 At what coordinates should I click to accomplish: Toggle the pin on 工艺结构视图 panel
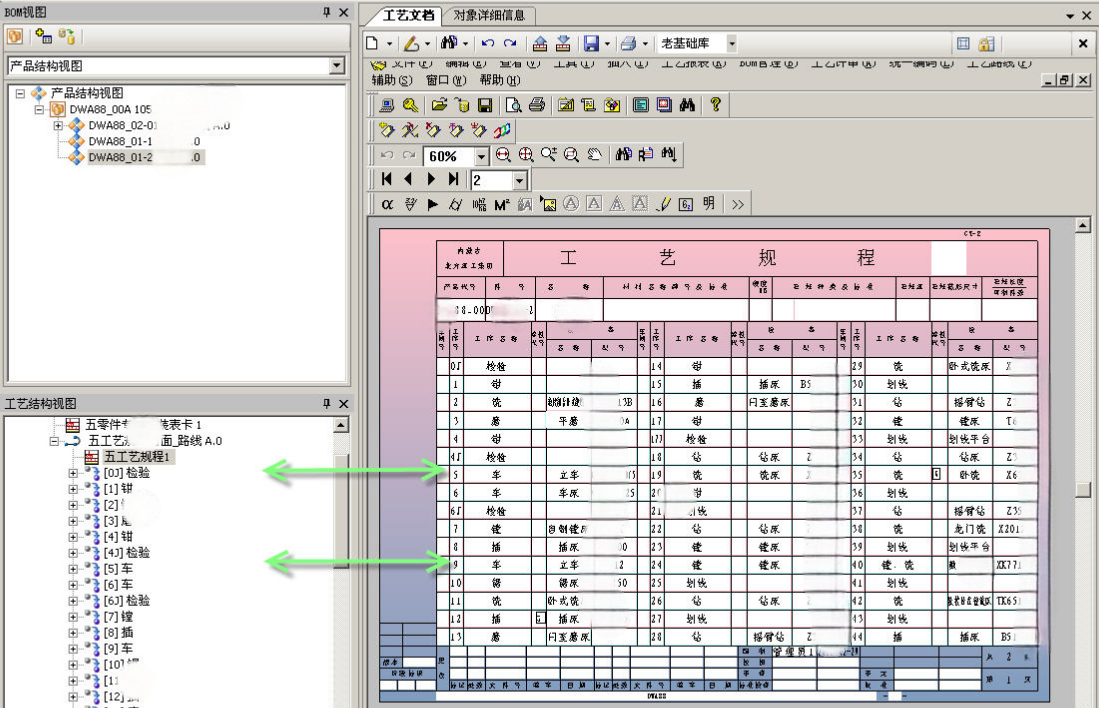(x=326, y=403)
